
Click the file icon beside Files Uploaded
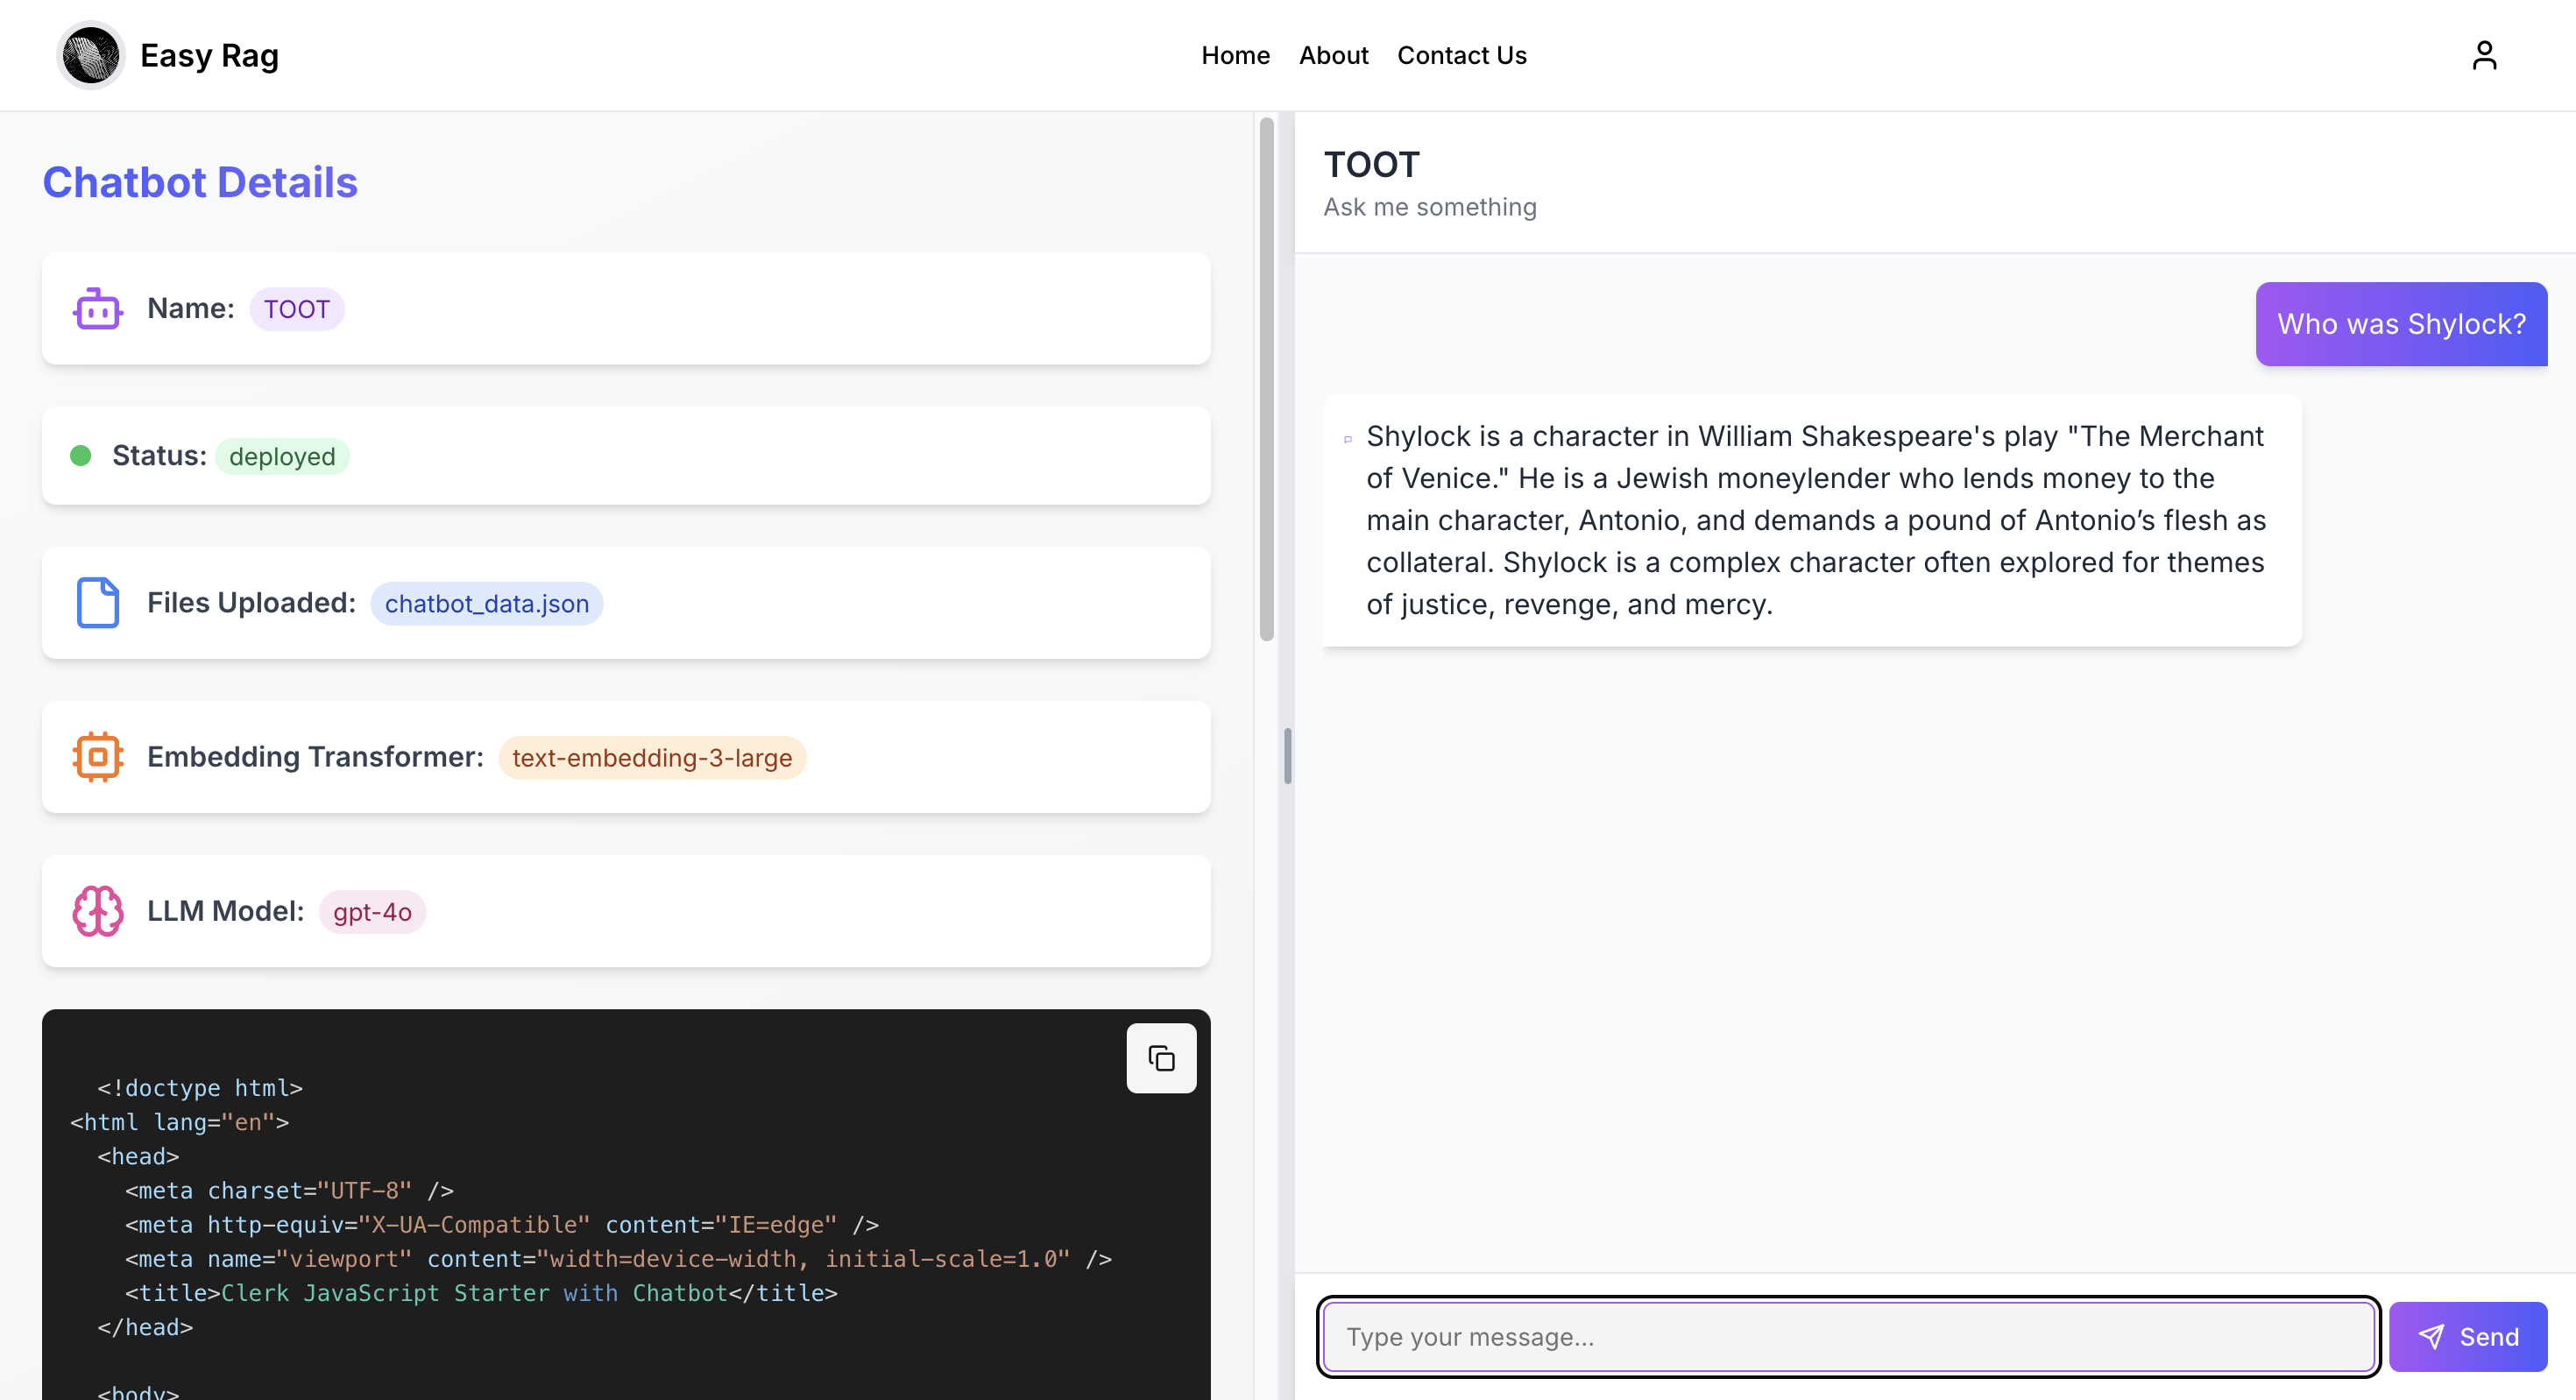(x=97, y=603)
